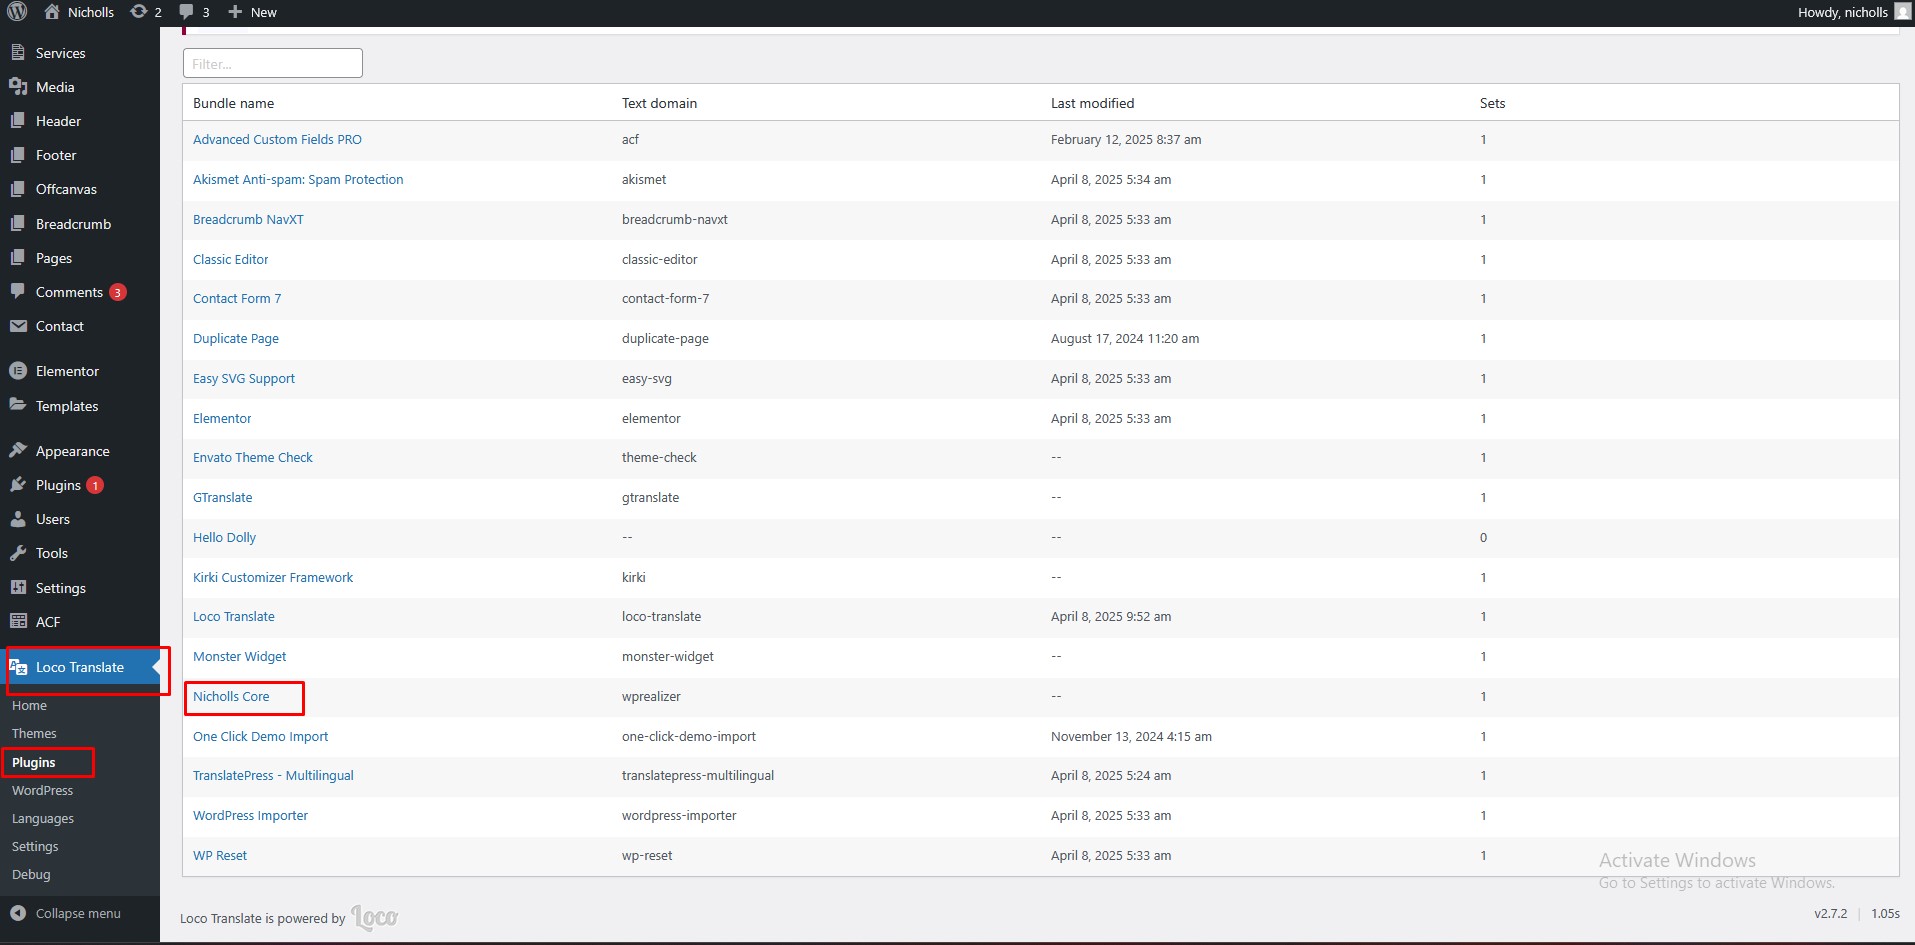Click the Breadcrumb sidebar icon
The width and height of the screenshot is (1915, 945).
(18, 224)
